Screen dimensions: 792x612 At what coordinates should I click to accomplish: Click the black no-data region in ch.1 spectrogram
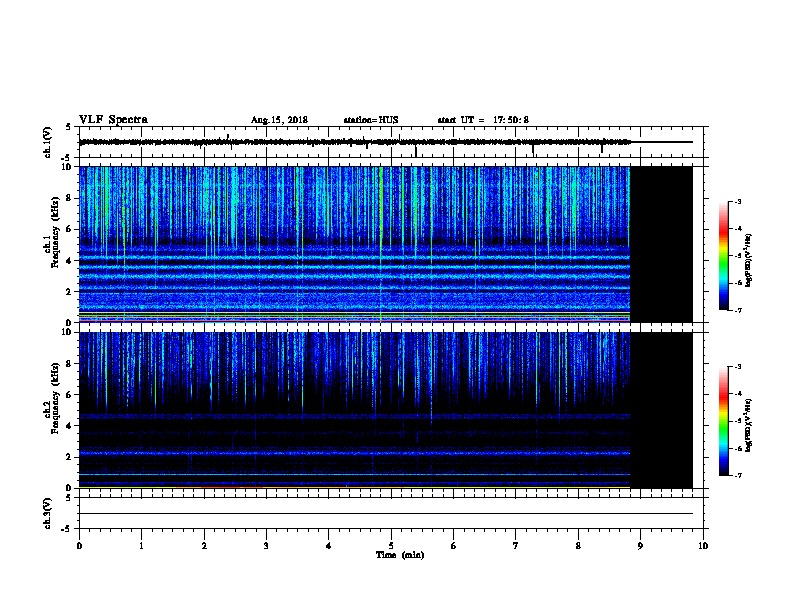[662, 244]
